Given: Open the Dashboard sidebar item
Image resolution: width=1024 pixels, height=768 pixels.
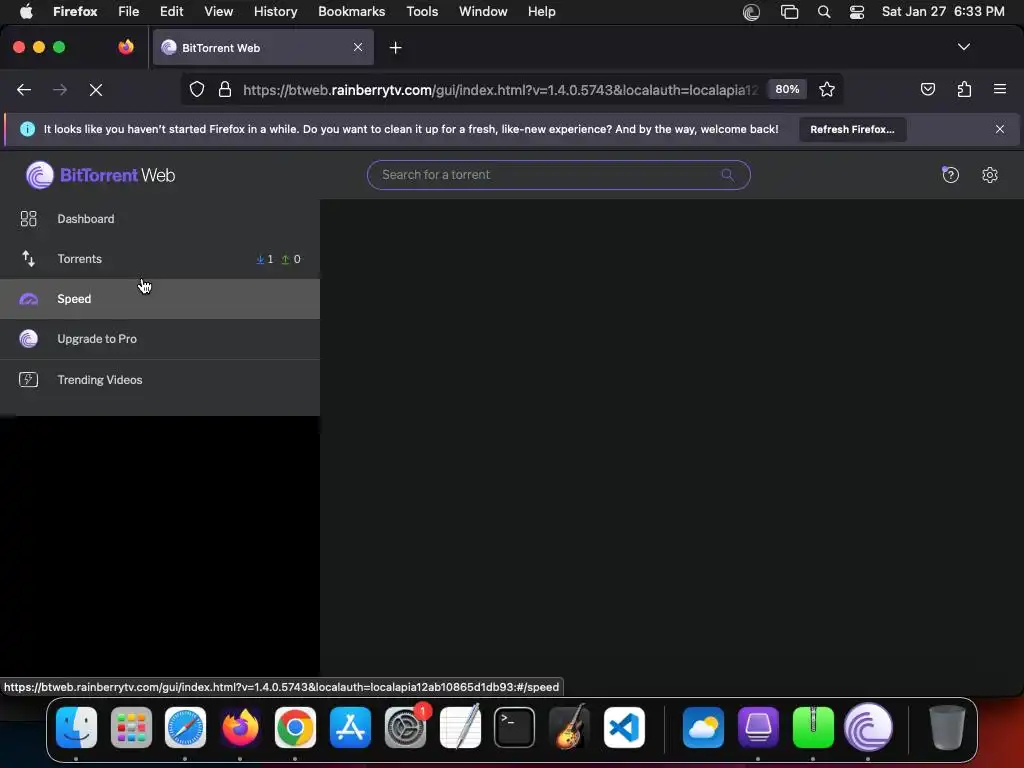Looking at the screenshot, I should (x=160, y=219).
